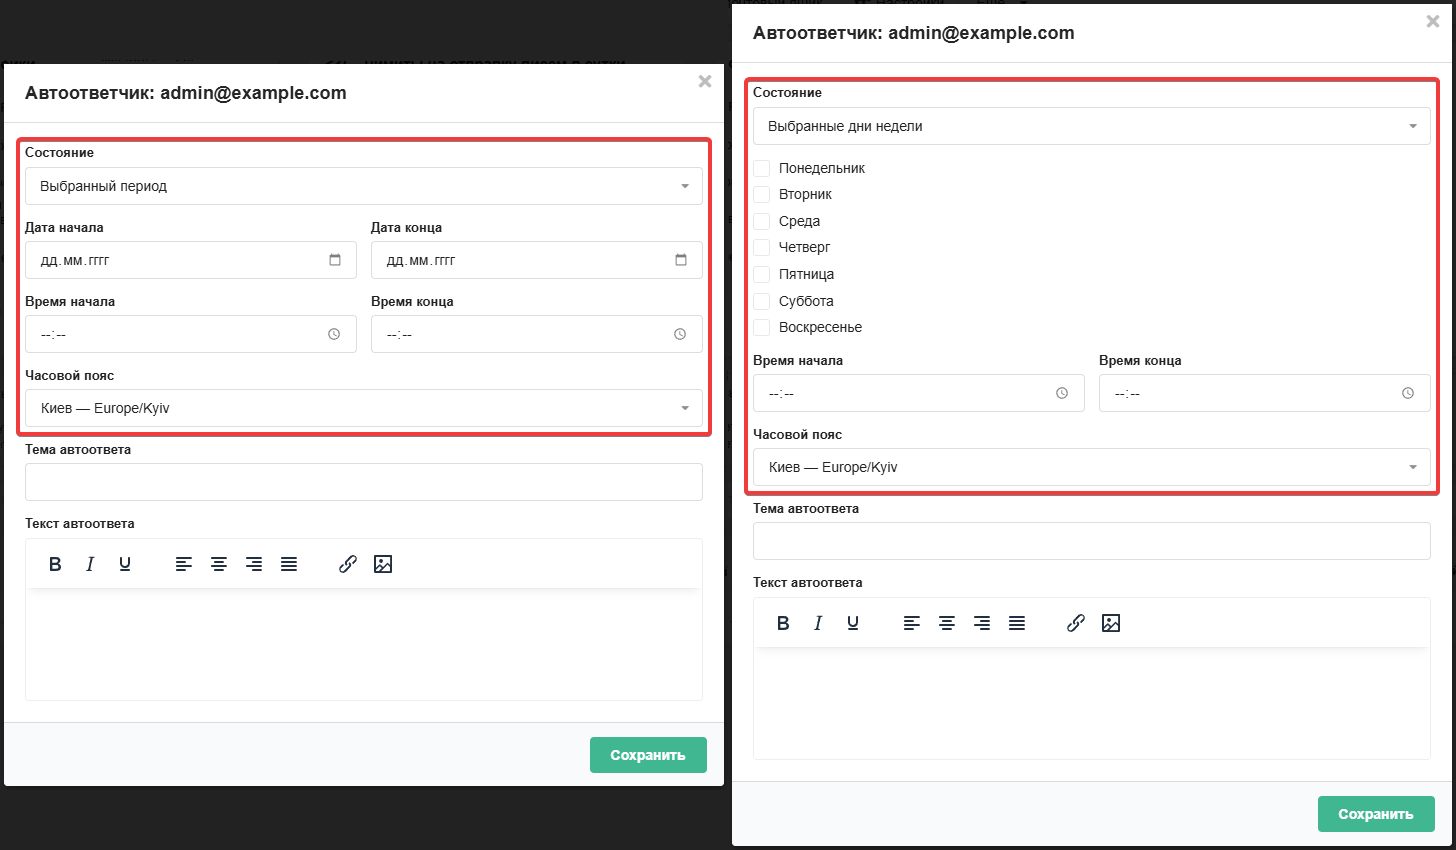Click Сохранить in the right dialog
This screenshot has width=1456, height=850.
1376,814
